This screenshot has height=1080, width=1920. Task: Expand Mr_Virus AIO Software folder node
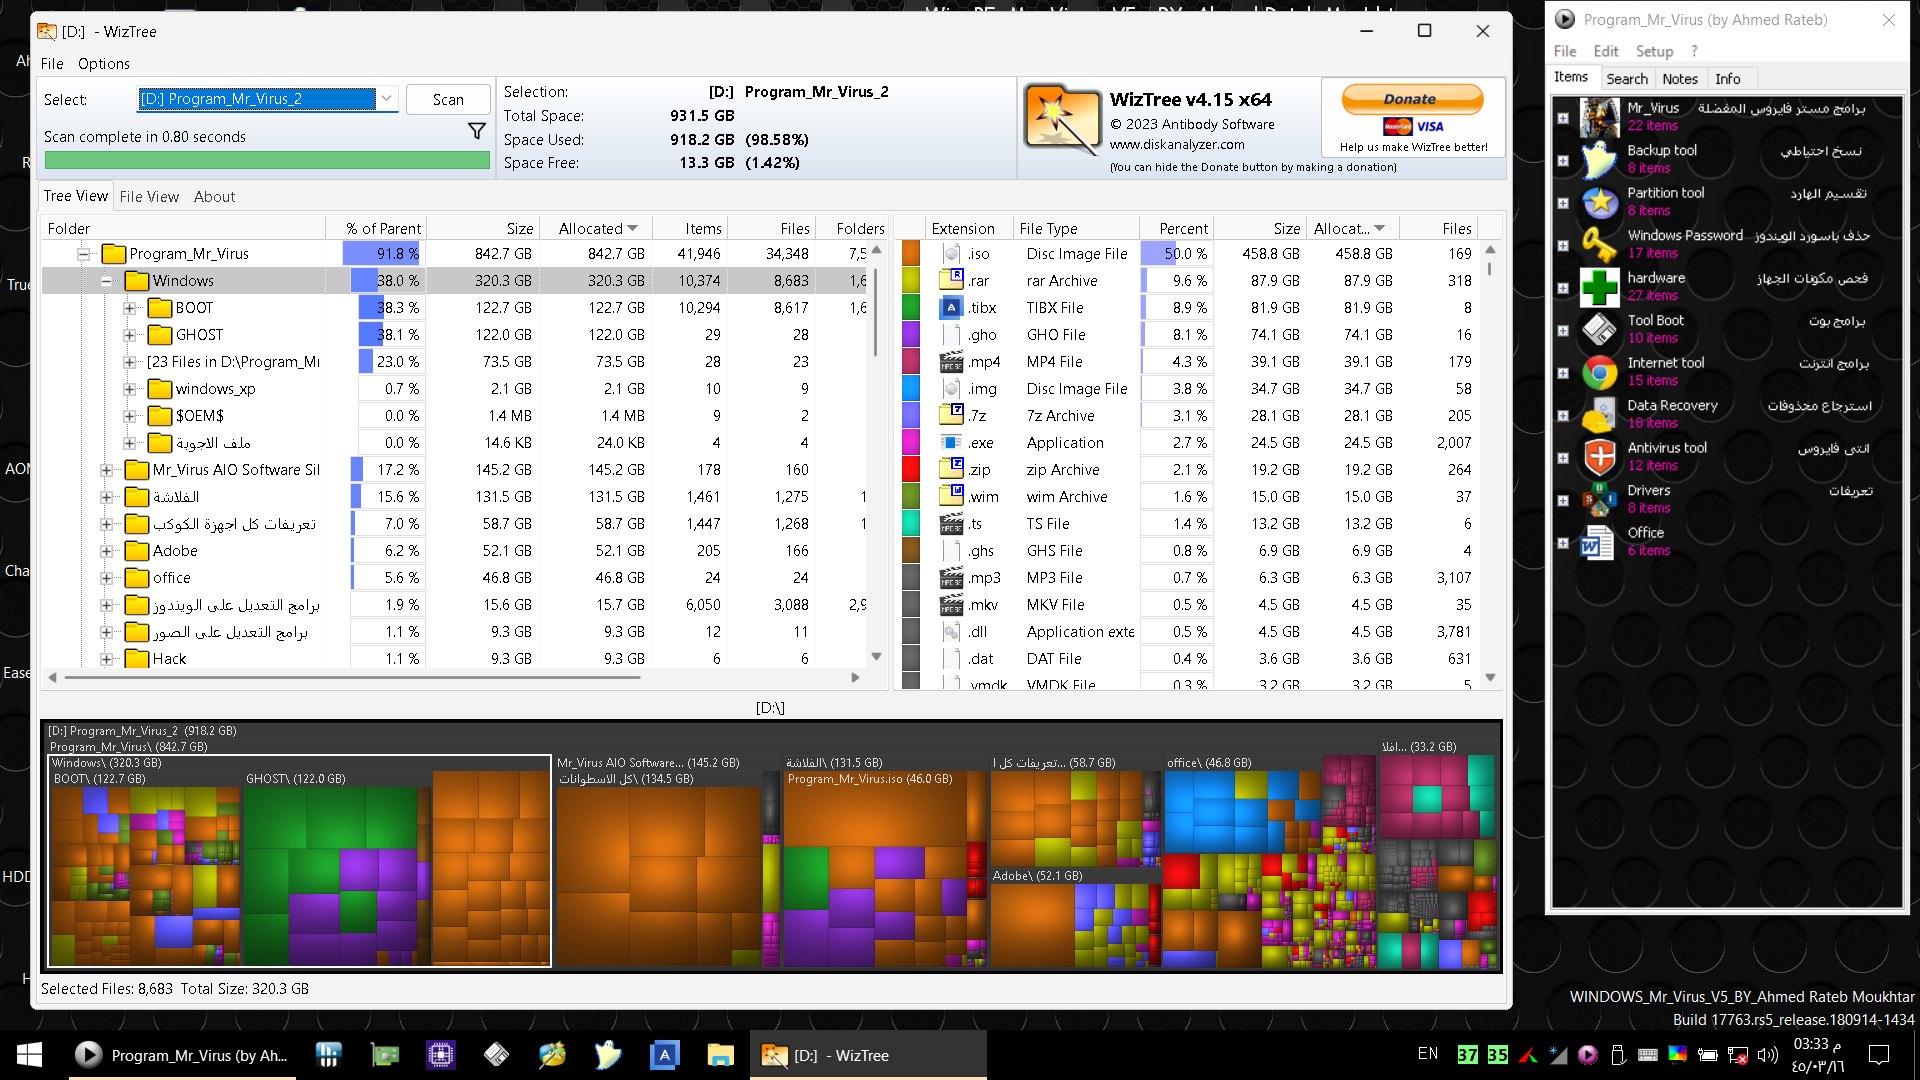107,470
